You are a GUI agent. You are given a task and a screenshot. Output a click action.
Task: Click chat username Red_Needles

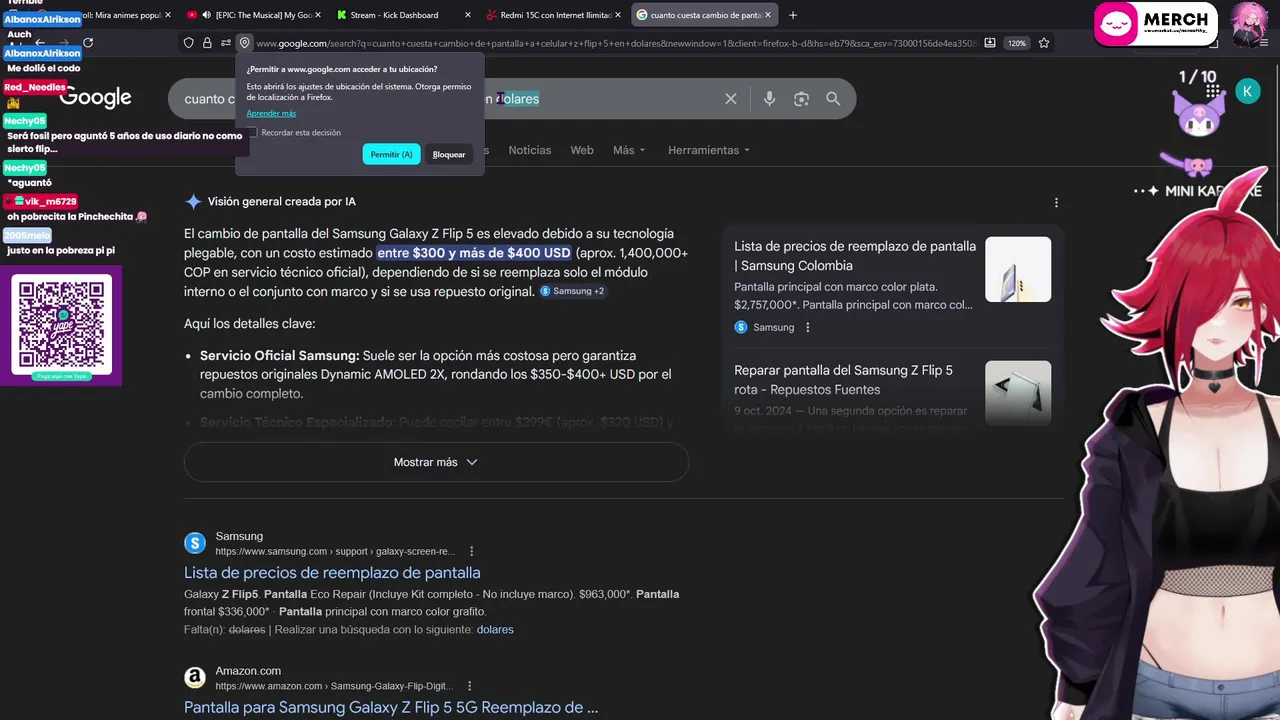pyautogui.click(x=35, y=87)
